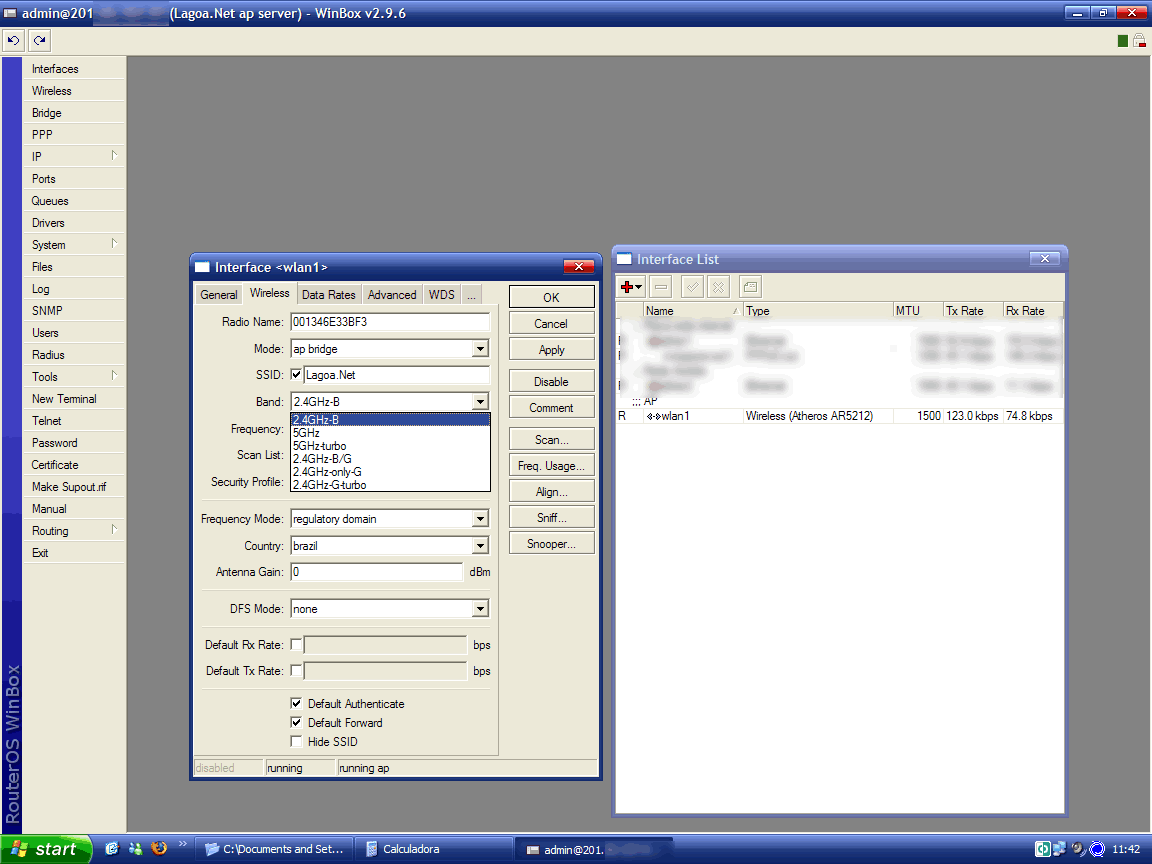Click the OK button
The image size is (1152, 864).
pos(551,298)
